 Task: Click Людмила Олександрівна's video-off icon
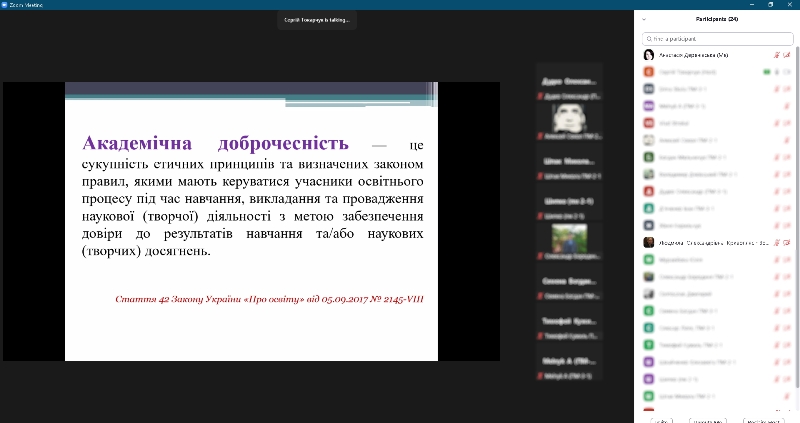click(787, 243)
